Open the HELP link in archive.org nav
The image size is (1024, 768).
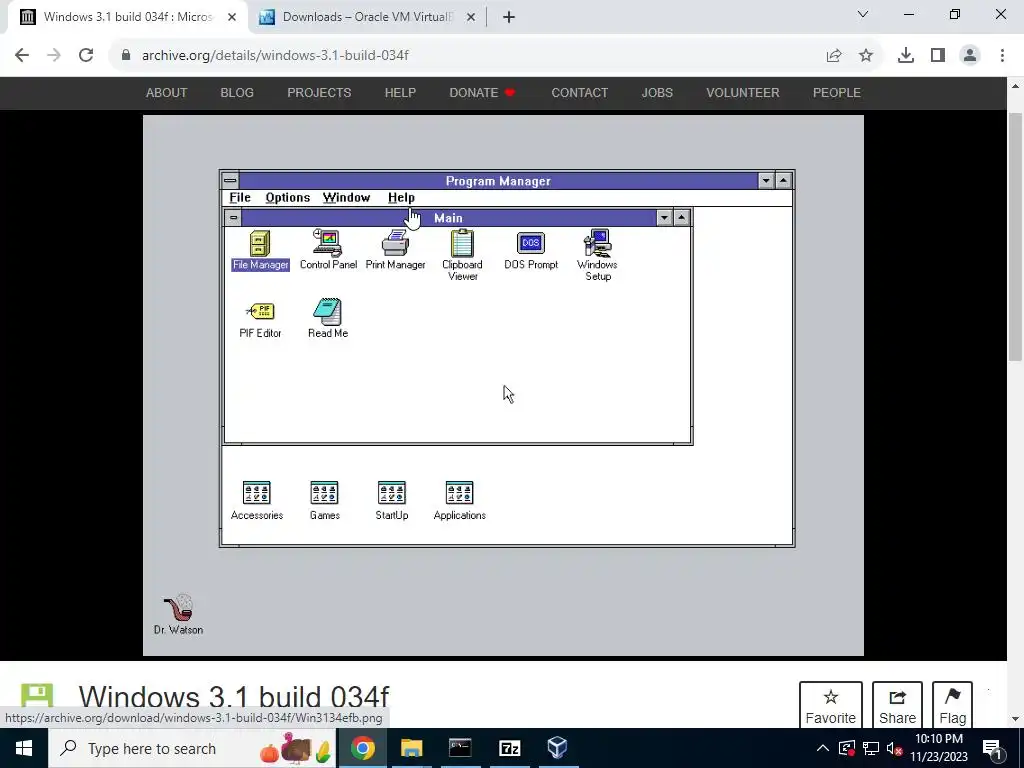(x=400, y=93)
